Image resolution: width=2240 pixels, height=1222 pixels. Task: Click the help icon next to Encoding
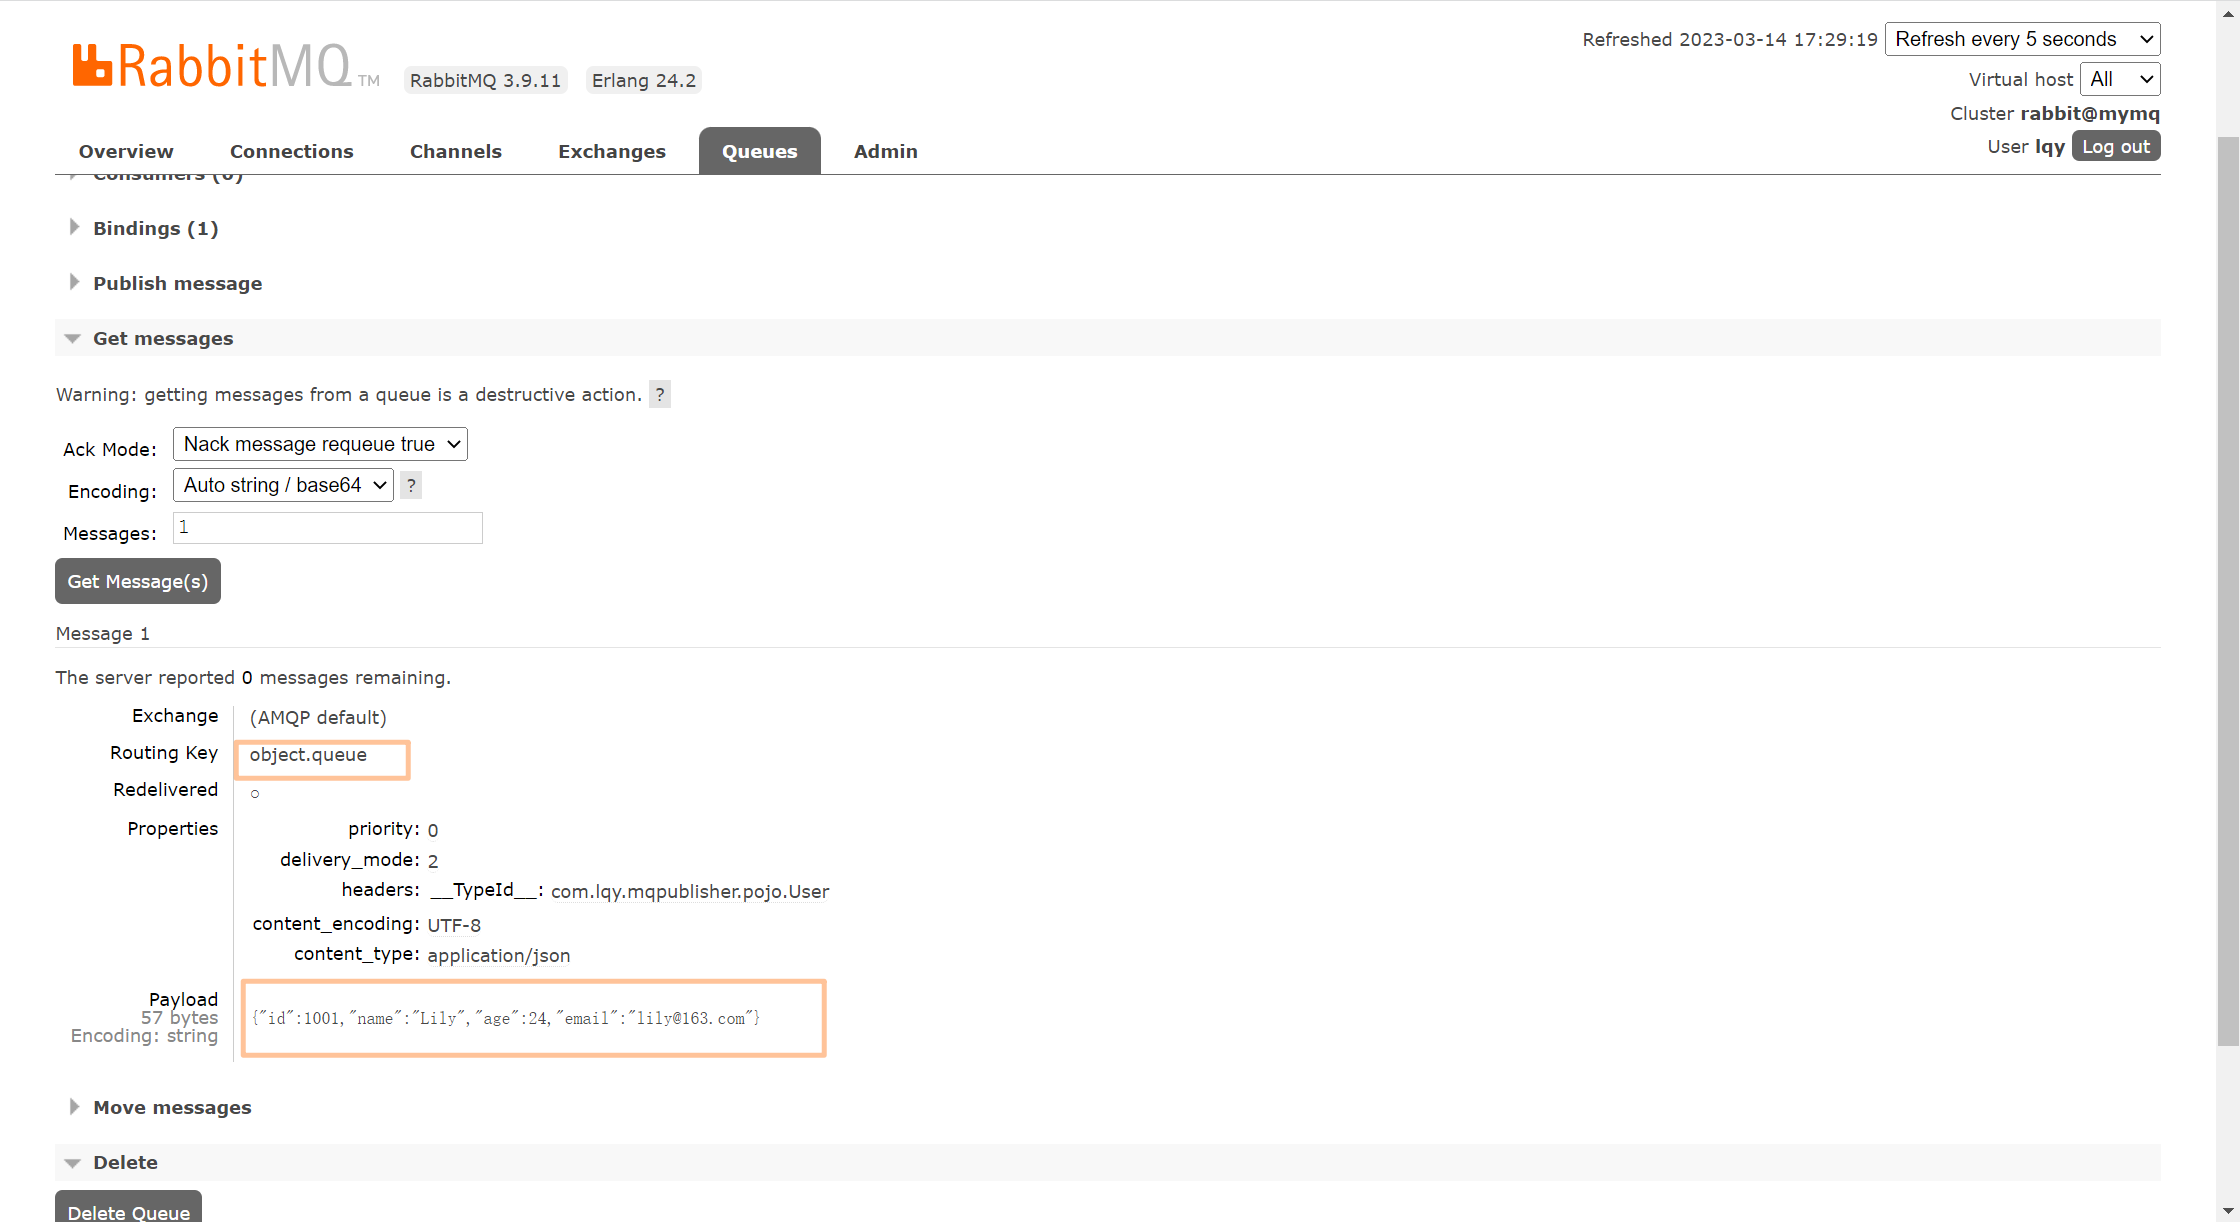tap(411, 486)
